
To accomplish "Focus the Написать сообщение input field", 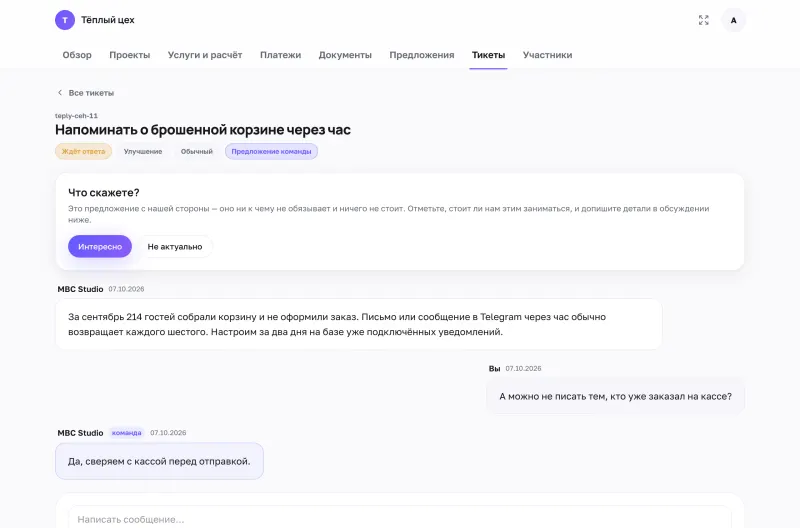I will [399, 519].
